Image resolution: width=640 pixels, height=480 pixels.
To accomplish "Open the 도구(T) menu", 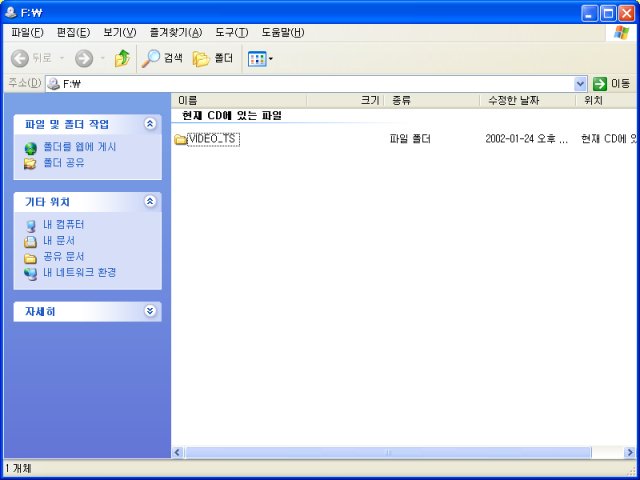I will click(x=231, y=33).
